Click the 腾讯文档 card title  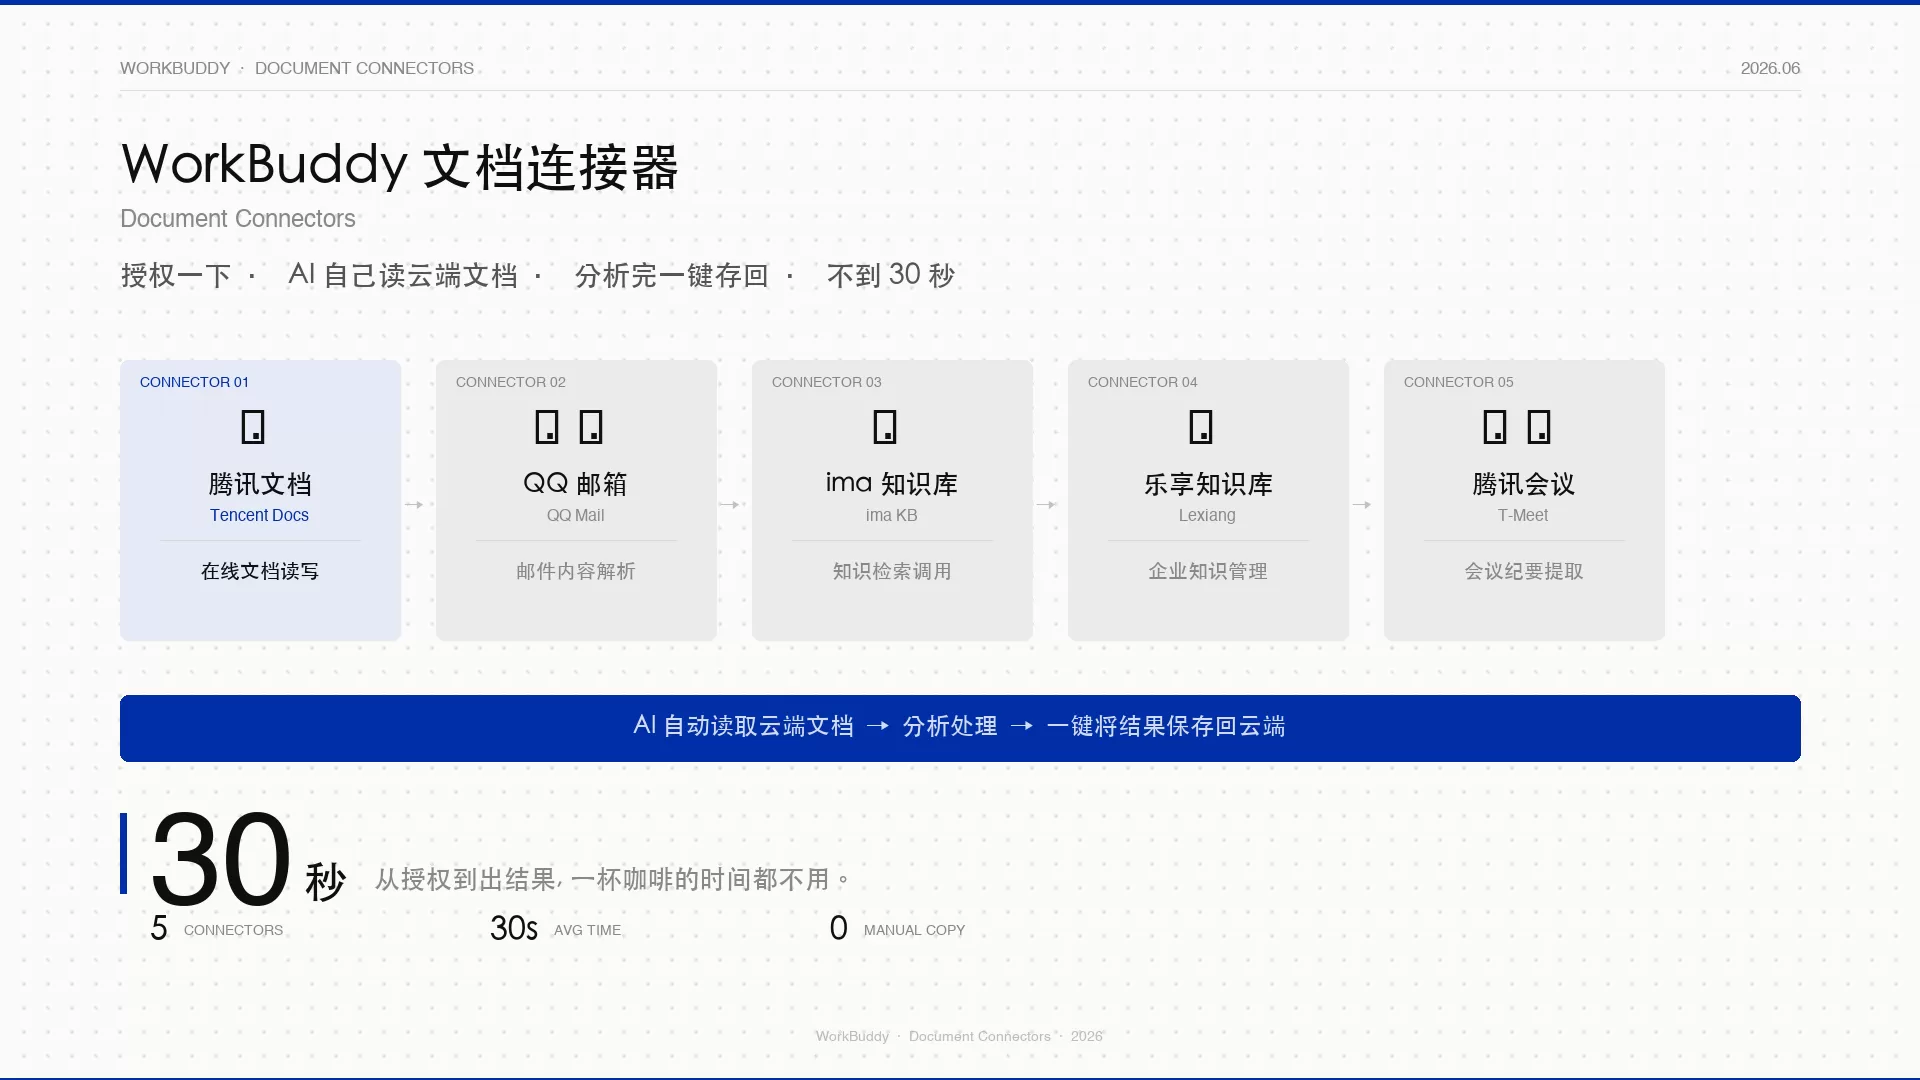pos(260,484)
